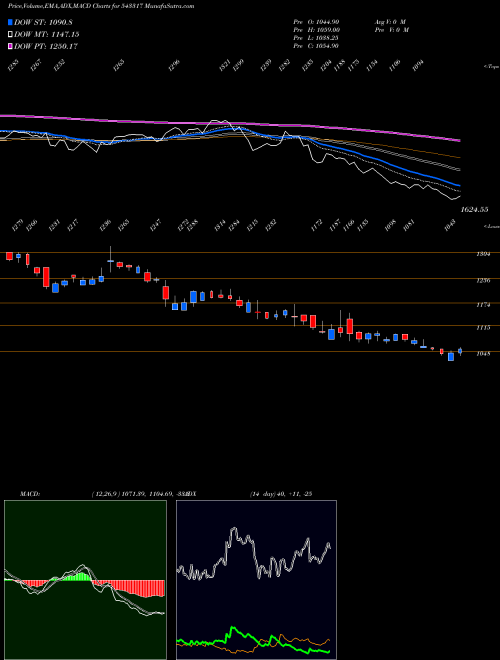500x660 pixels.
Task: Click the Pre H: 1059.00 high value
Action: [x=316, y=29]
